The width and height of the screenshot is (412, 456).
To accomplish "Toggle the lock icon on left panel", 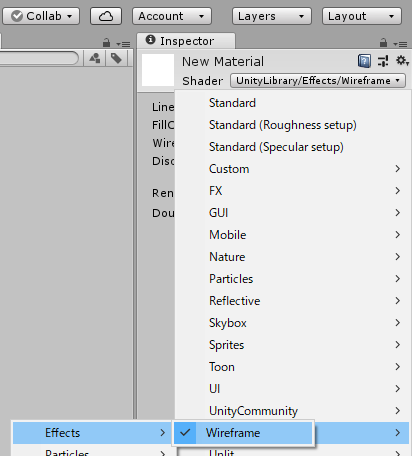I will pos(106,43).
